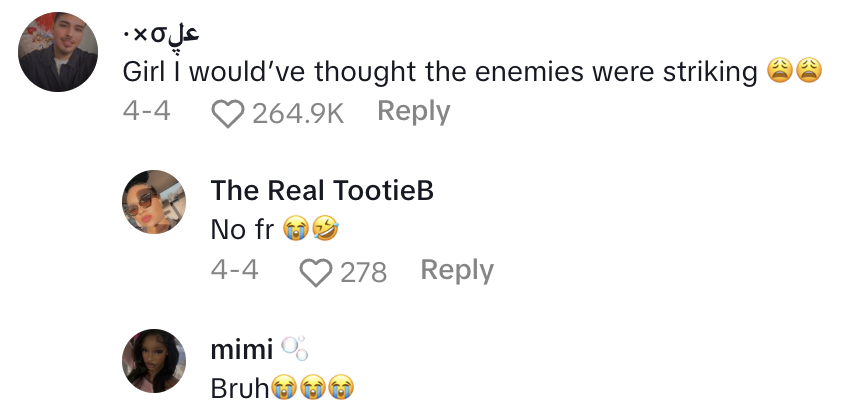Click the 264.9K like count
The width and height of the screenshot is (868, 410).
pyautogui.click(x=297, y=113)
